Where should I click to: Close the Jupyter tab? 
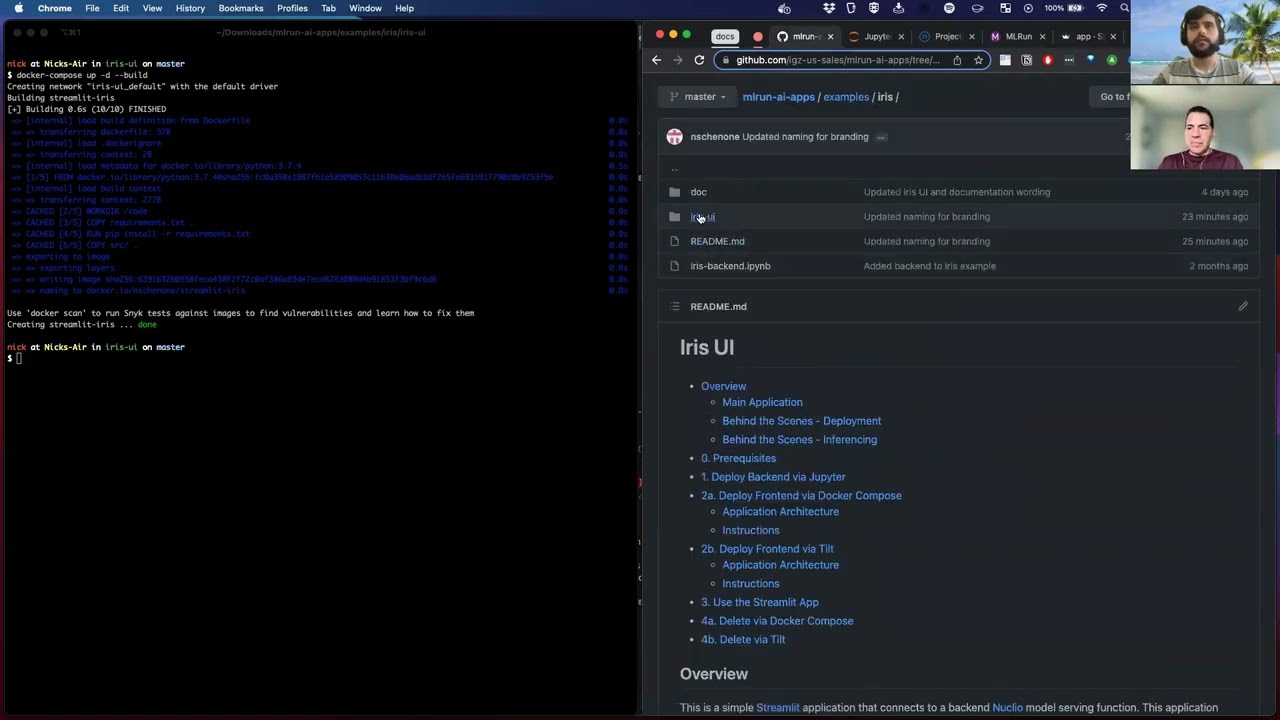pyautogui.click(x=901, y=36)
